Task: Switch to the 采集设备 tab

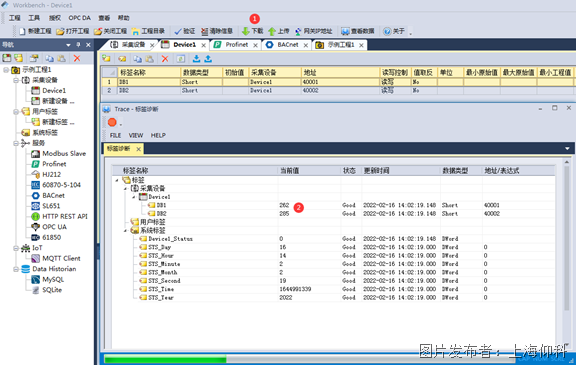Action: point(133,44)
